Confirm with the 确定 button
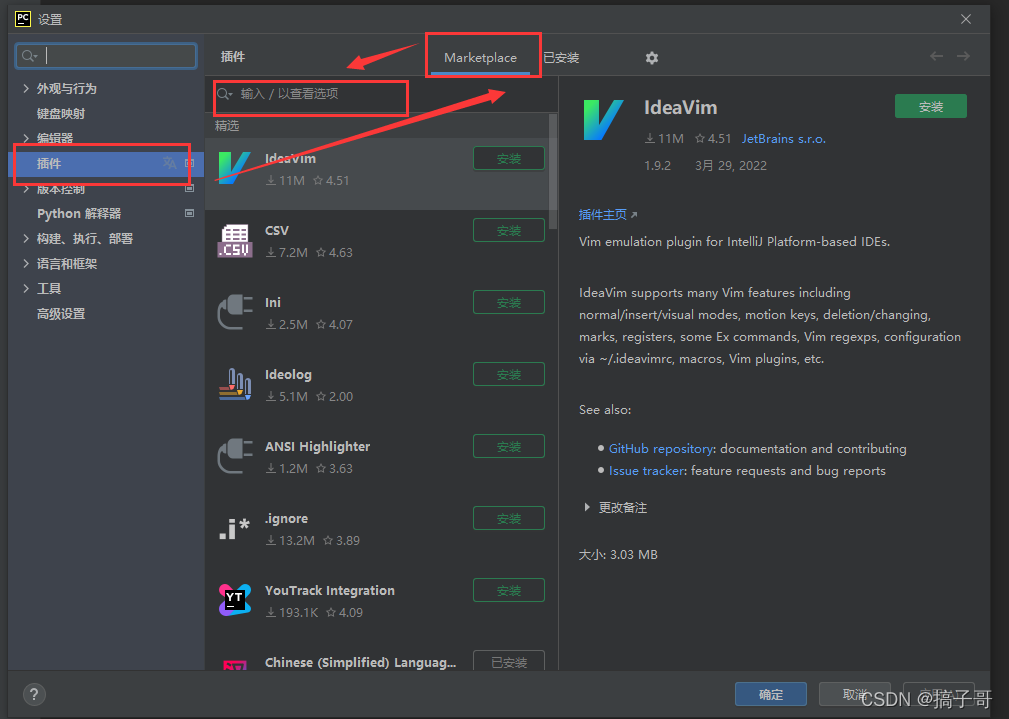The height and width of the screenshot is (719, 1009). (x=771, y=695)
